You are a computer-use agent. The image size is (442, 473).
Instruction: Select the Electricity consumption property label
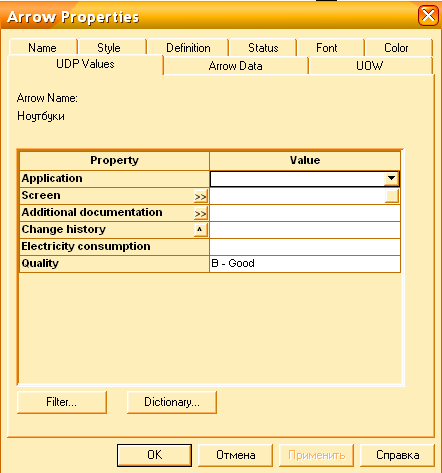[86, 246]
